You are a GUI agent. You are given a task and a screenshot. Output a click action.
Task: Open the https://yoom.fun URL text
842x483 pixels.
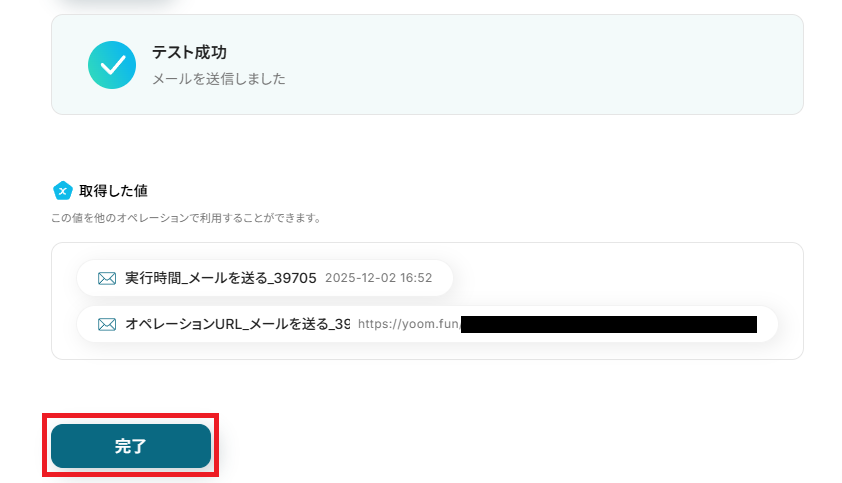409,324
